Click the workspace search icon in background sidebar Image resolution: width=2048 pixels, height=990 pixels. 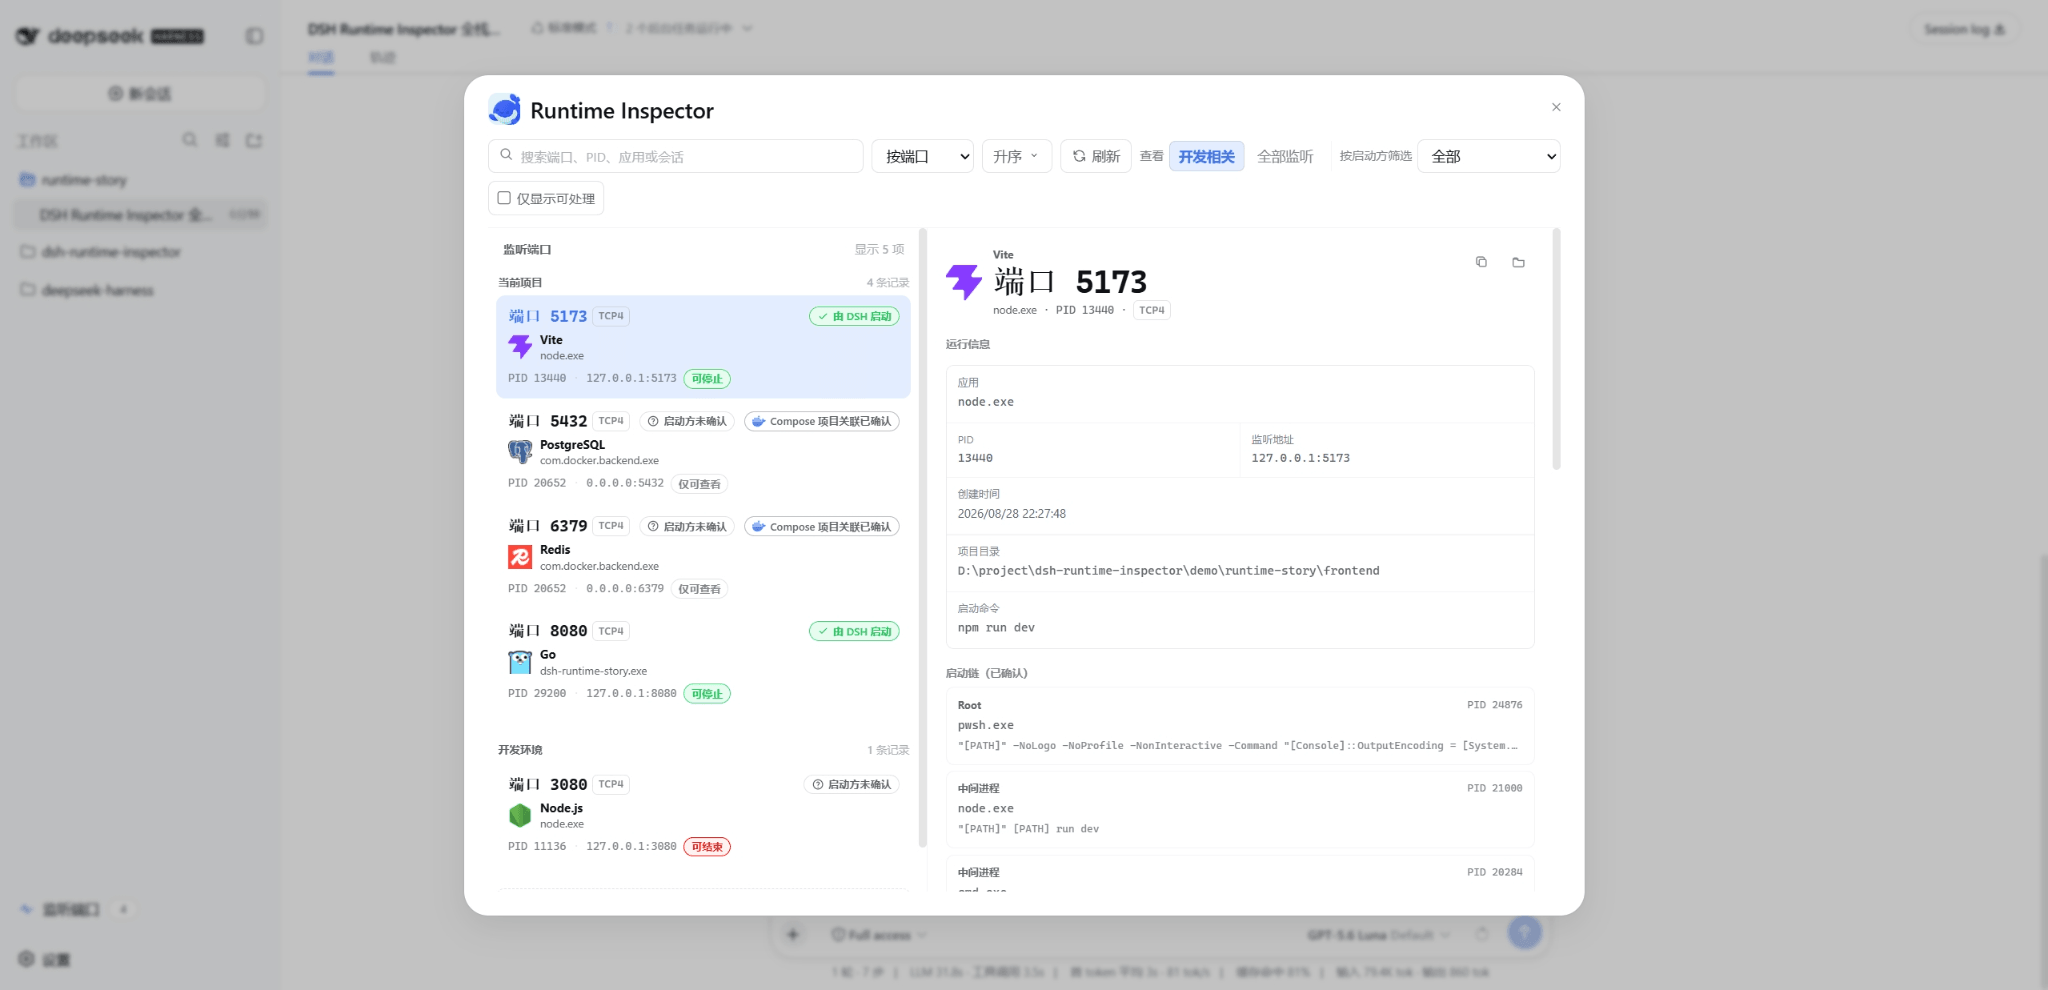[x=190, y=140]
